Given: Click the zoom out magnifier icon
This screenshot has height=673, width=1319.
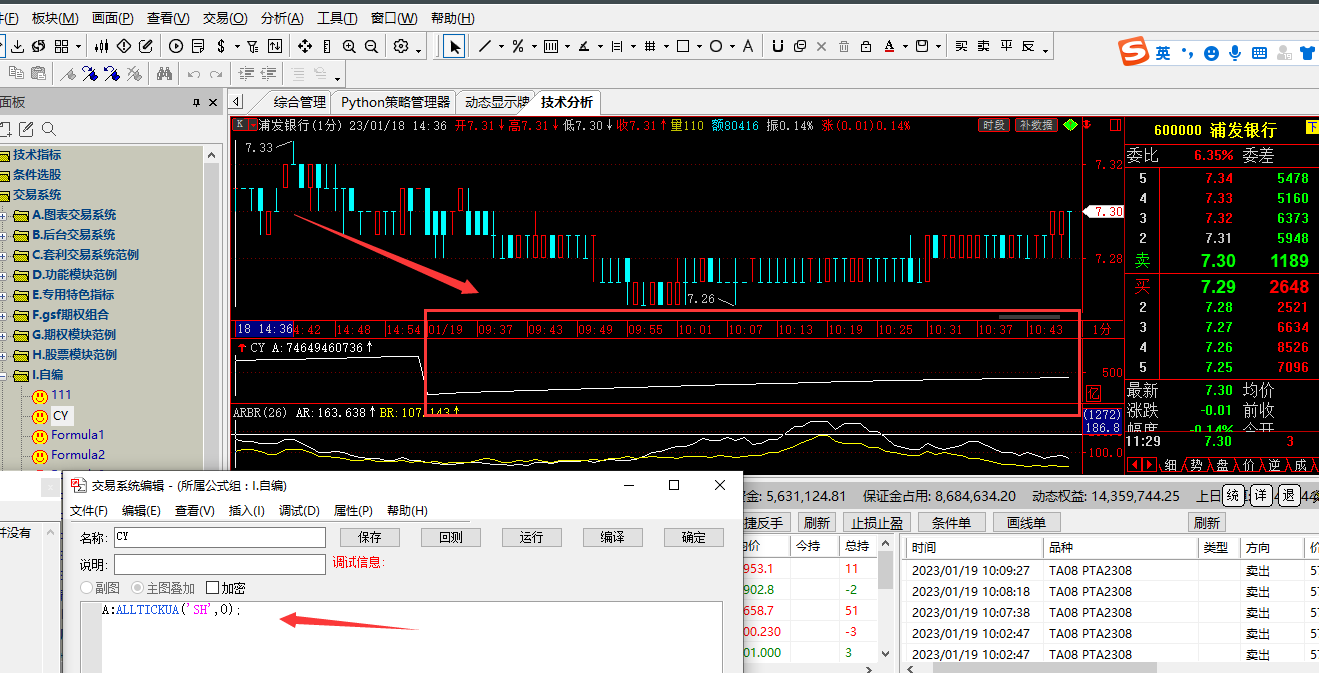Looking at the screenshot, I should (x=371, y=46).
